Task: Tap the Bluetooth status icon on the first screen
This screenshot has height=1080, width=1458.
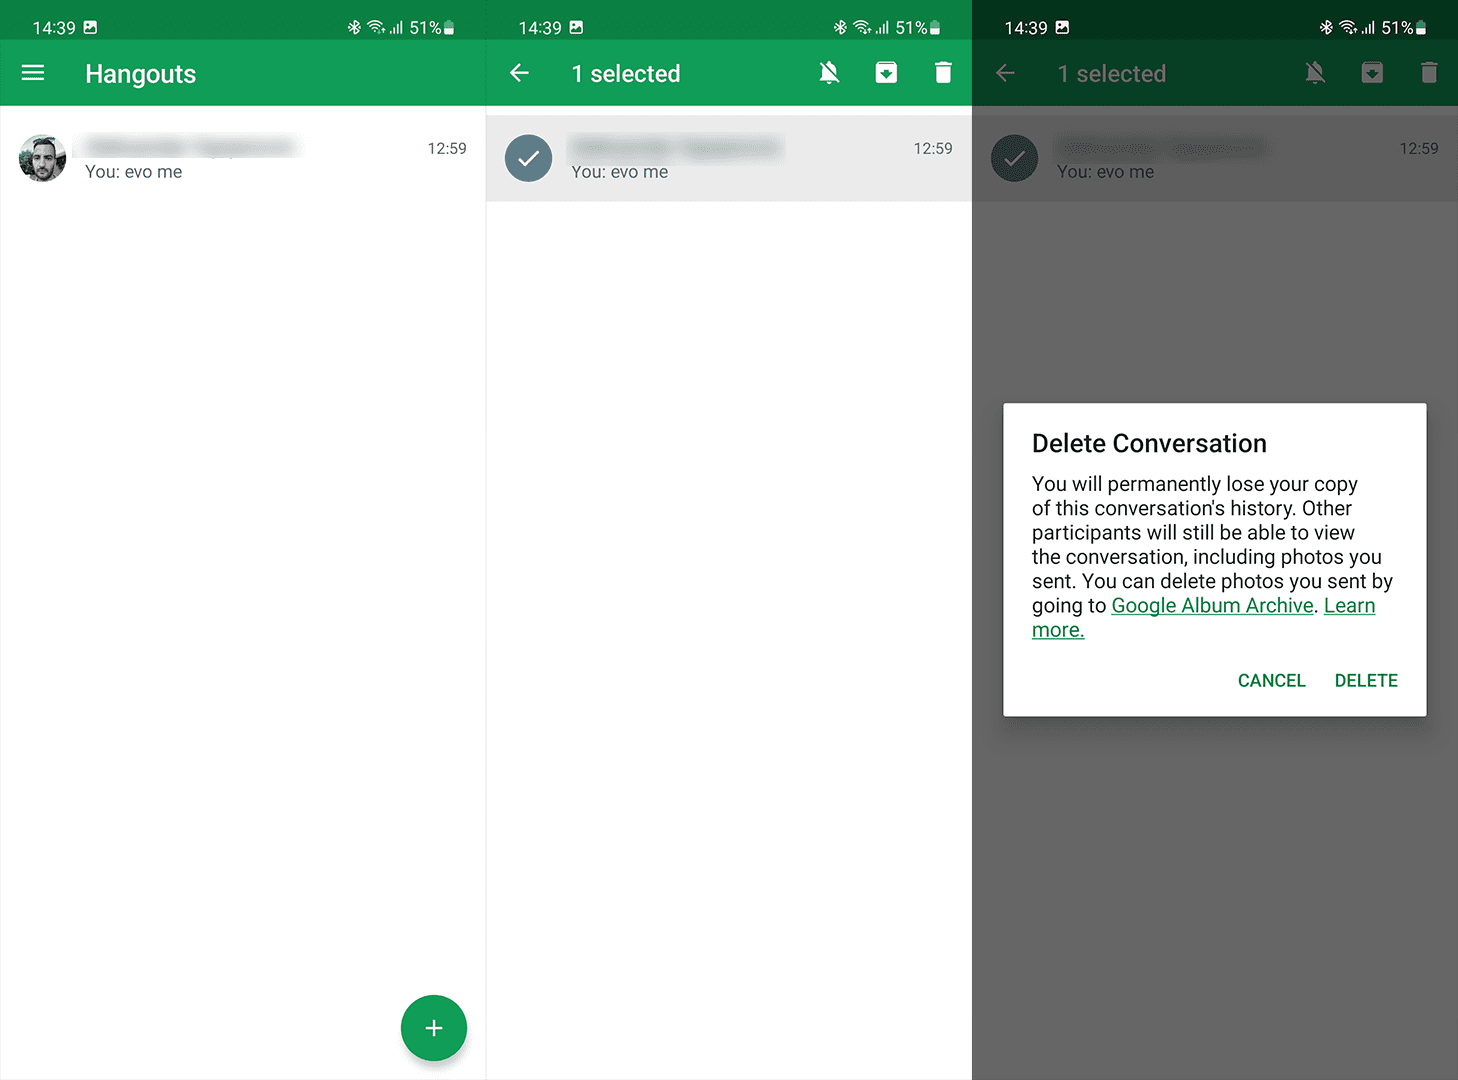Action: [354, 28]
